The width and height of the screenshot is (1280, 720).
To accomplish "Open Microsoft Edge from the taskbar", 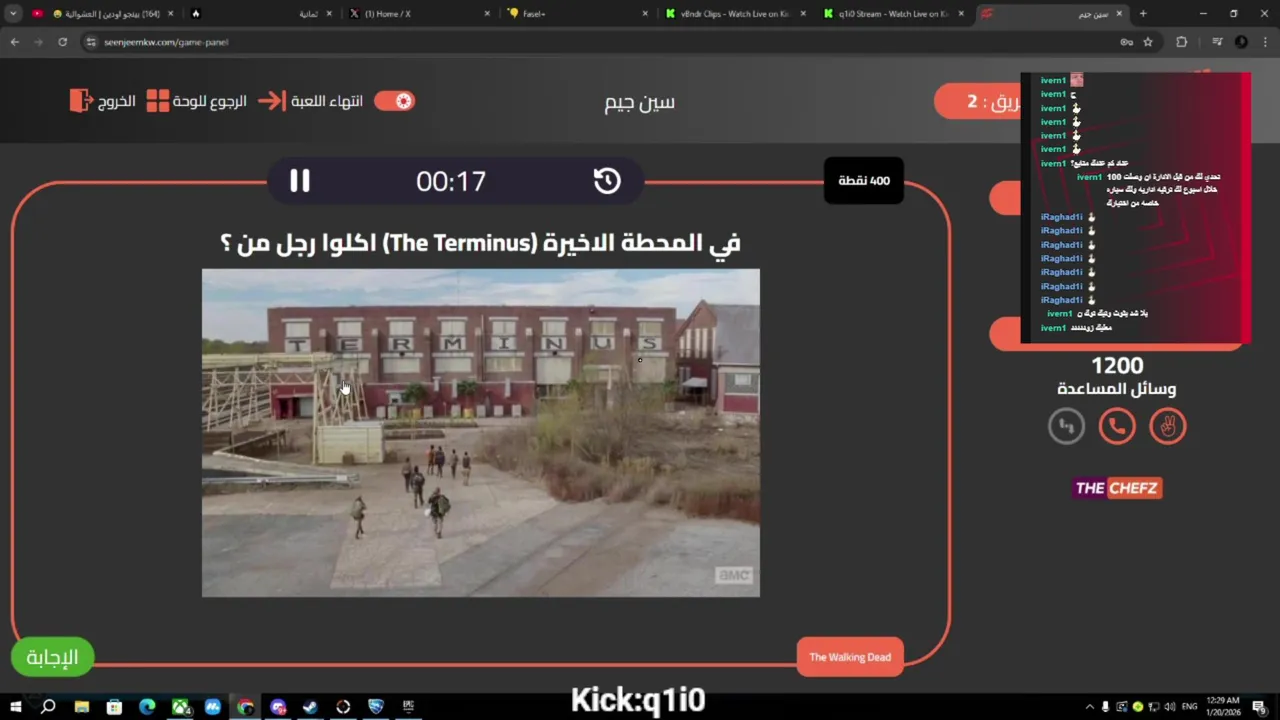I will pyautogui.click(x=147, y=707).
